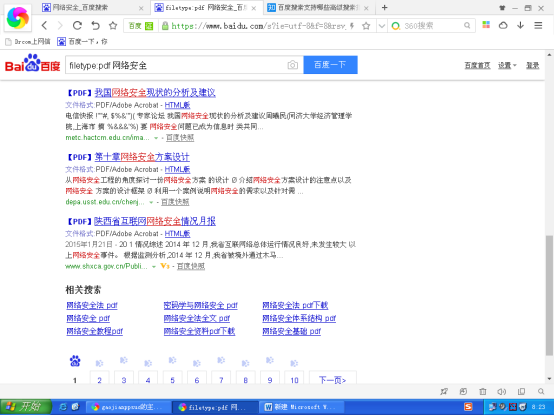Switch to 新建 Microsoft Word taskbar item

pyautogui.click(x=303, y=407)
